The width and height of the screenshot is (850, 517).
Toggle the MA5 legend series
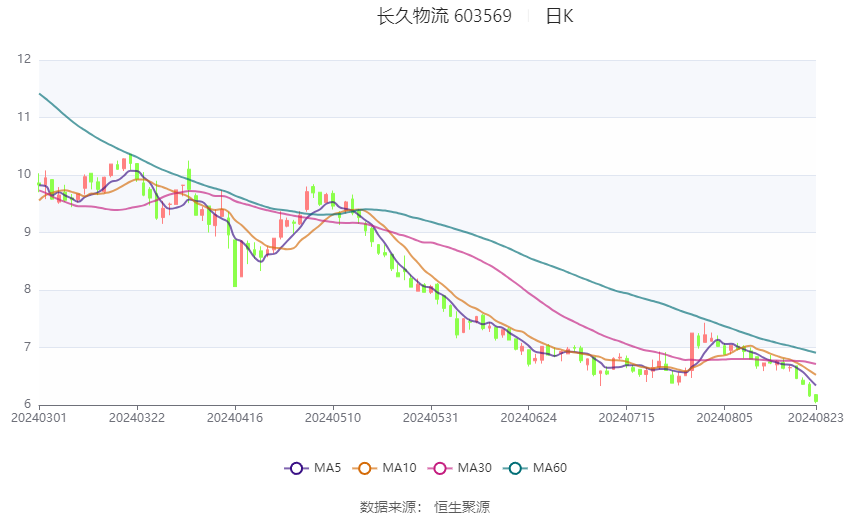click(313, 468)
